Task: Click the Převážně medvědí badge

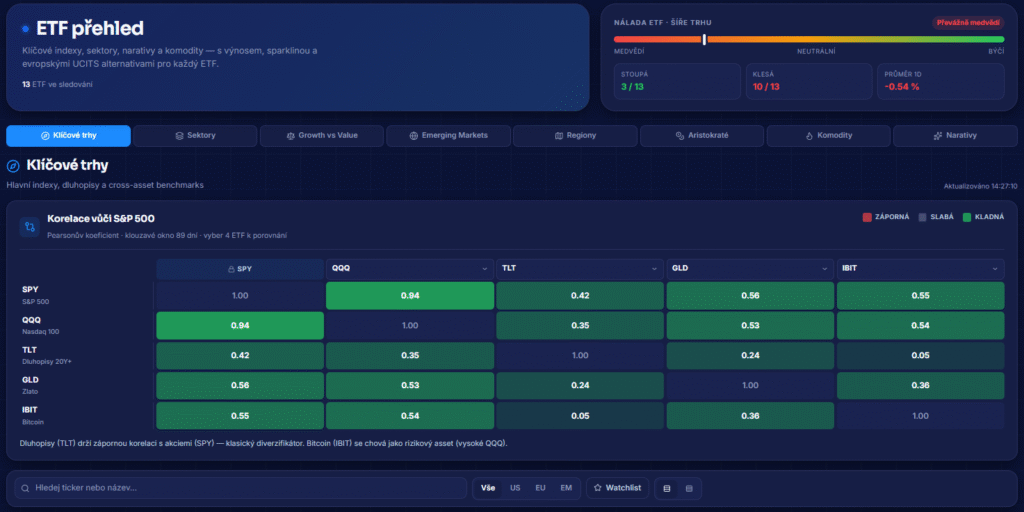Action: point(968,23)
